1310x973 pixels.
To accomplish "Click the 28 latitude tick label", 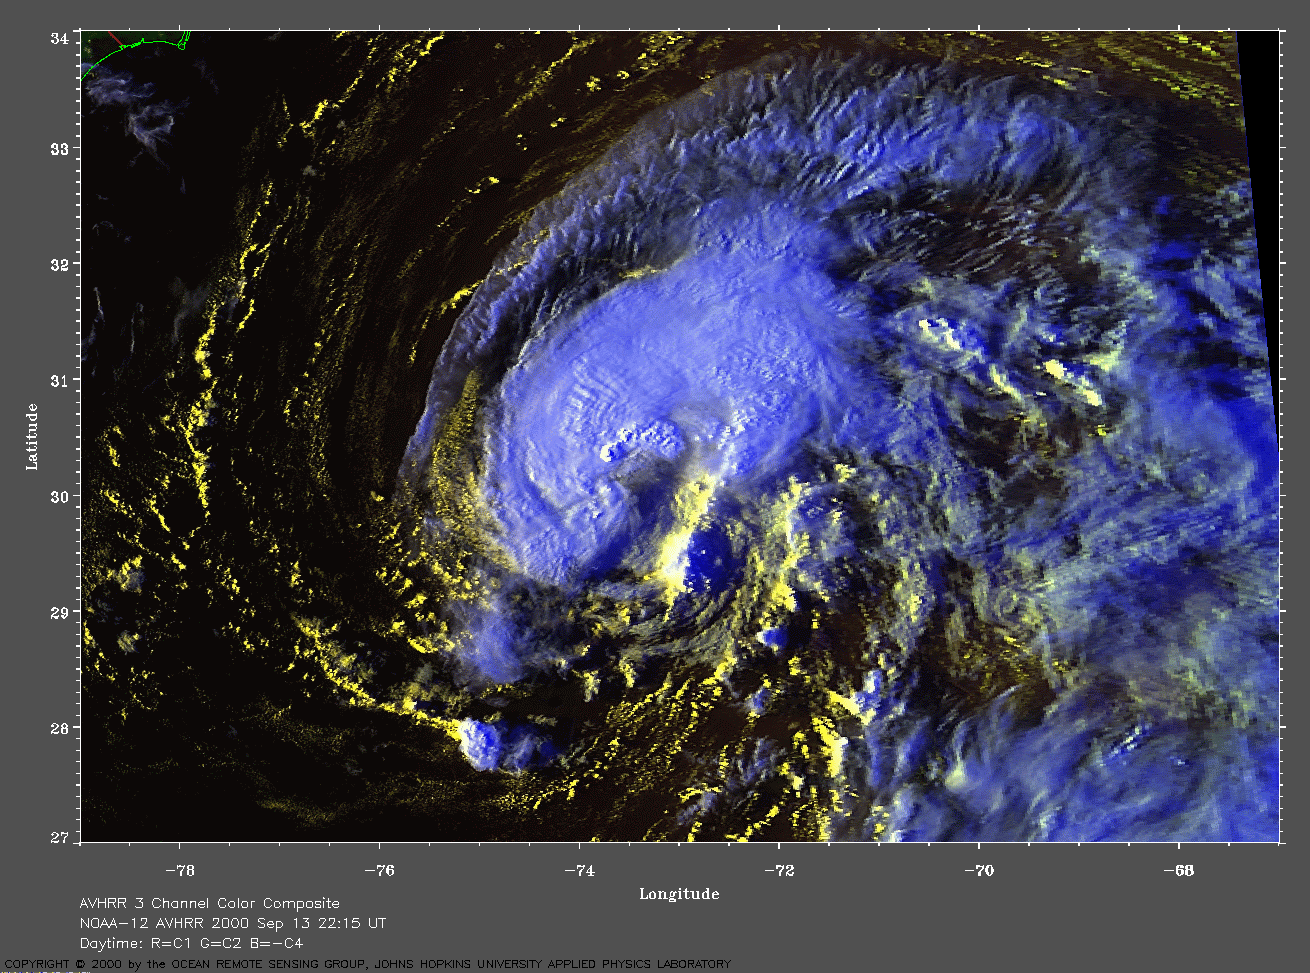I will 59,729.
